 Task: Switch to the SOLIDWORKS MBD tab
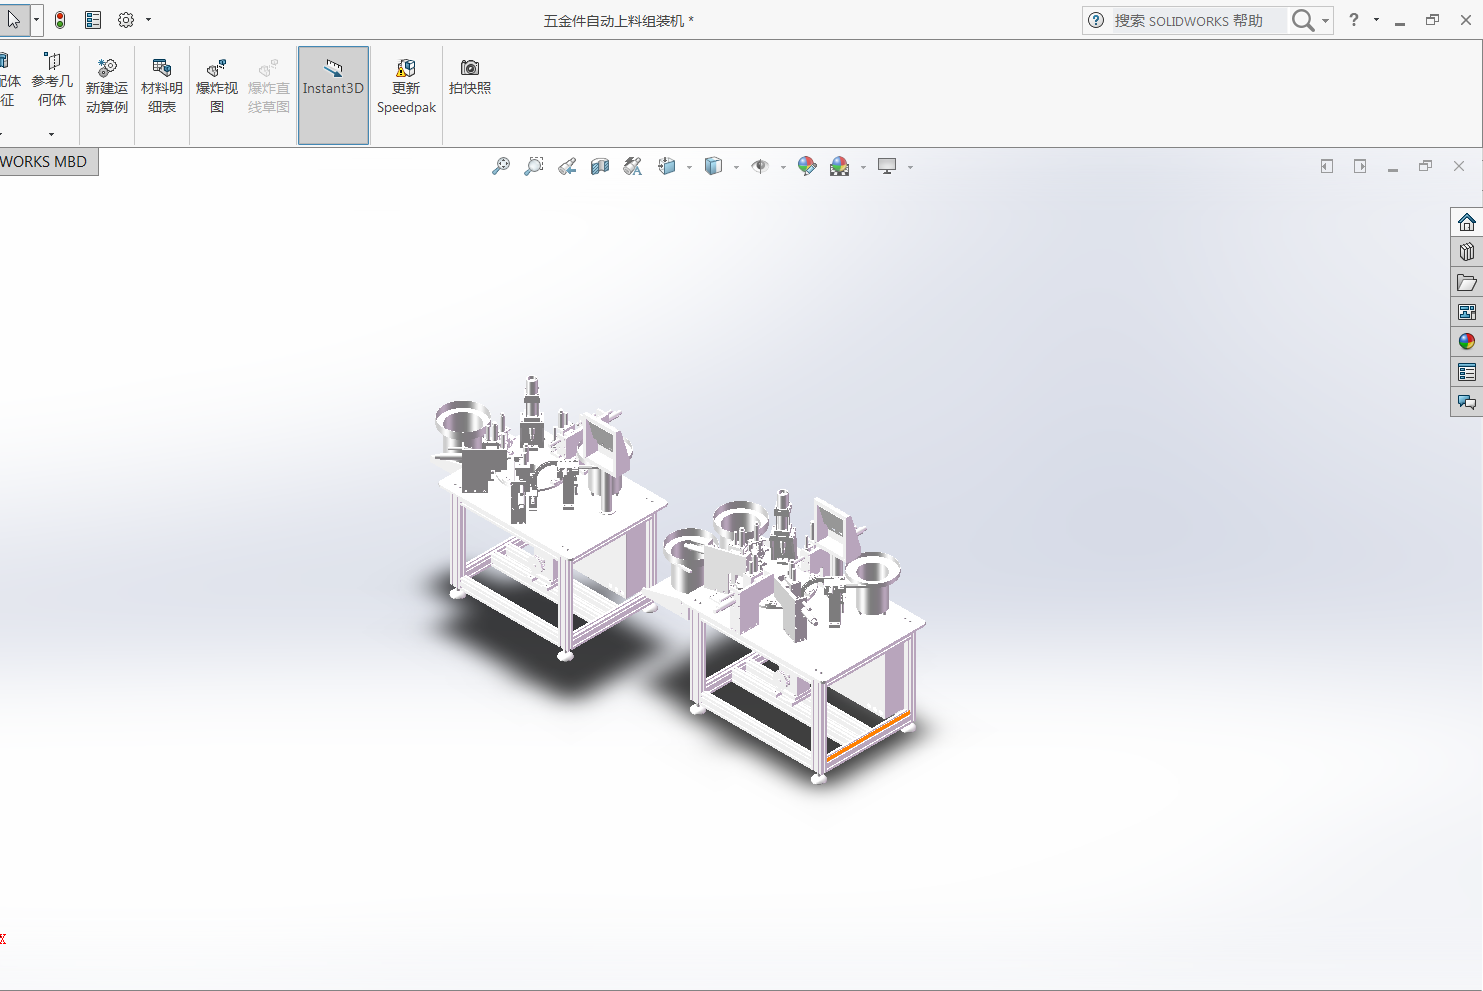[x=45, y=162]
